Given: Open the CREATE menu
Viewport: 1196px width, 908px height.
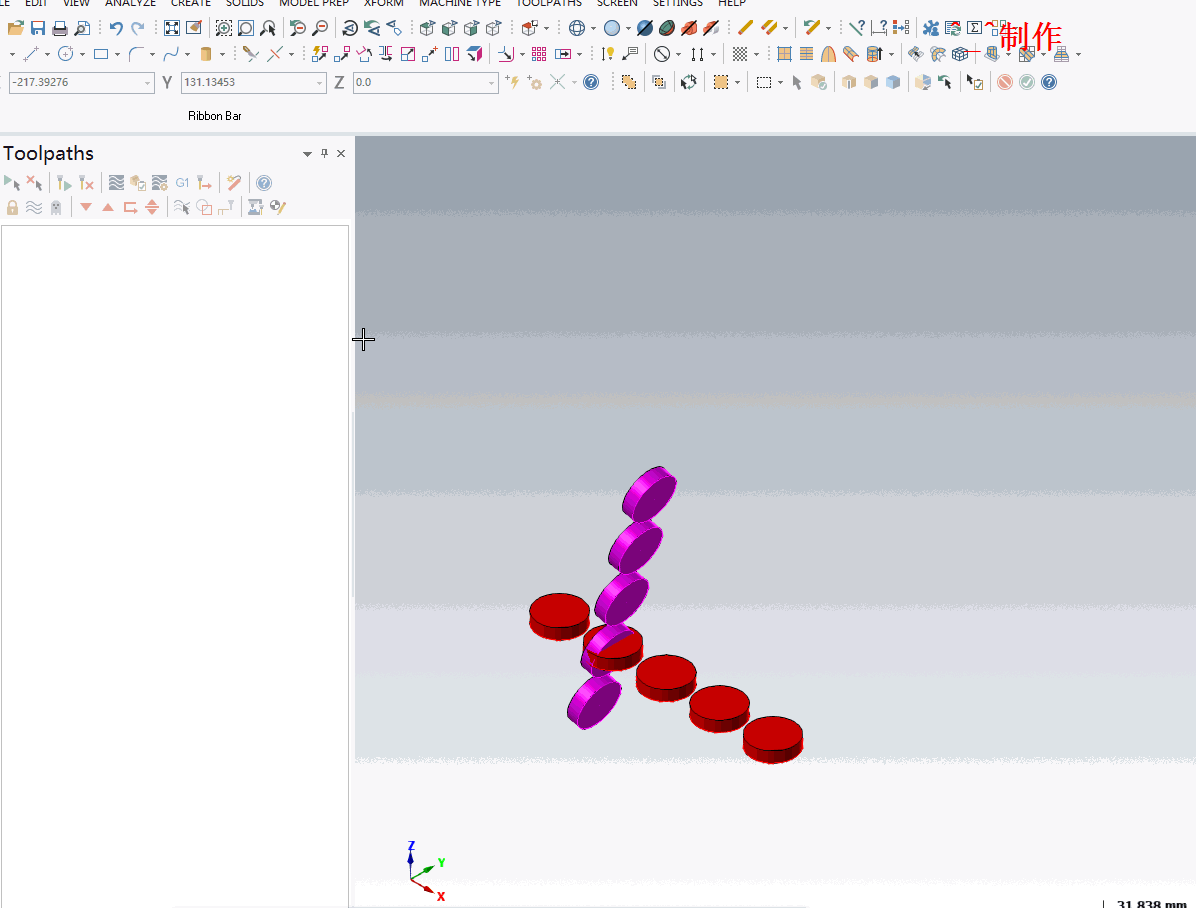Looking at the screenshot, I should (191, 3).
